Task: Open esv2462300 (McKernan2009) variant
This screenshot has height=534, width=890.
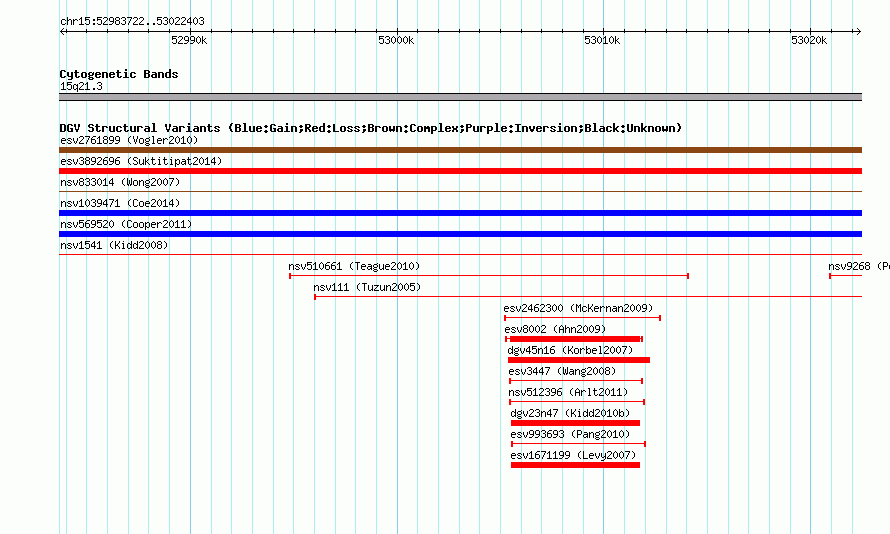Action: coord(578,308)
